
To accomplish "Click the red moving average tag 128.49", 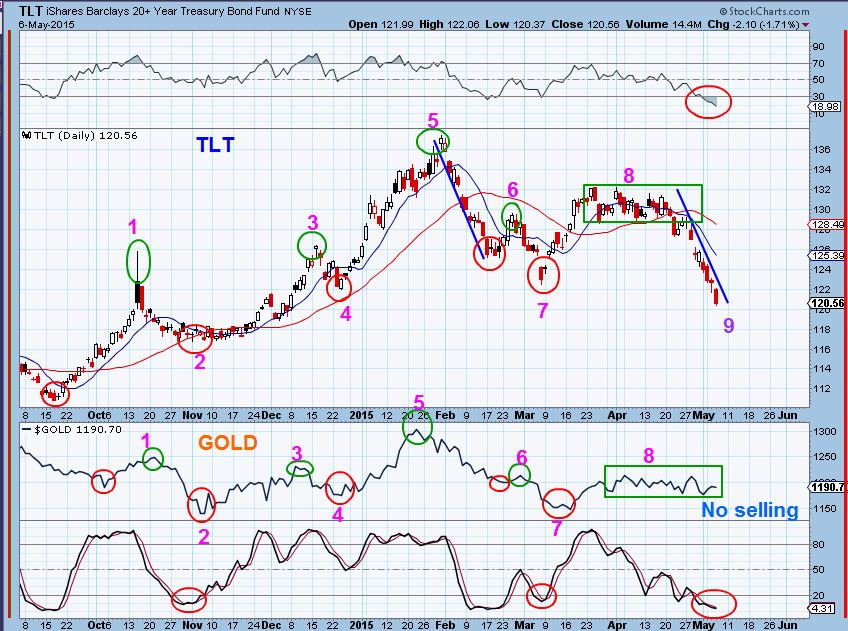I will click(827, 224).
